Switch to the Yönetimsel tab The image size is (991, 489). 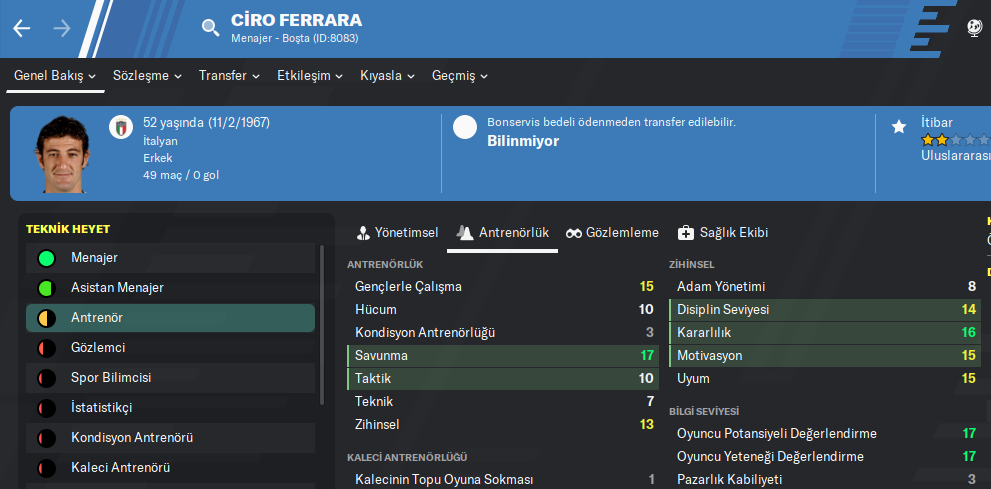[x=397, y=232]
